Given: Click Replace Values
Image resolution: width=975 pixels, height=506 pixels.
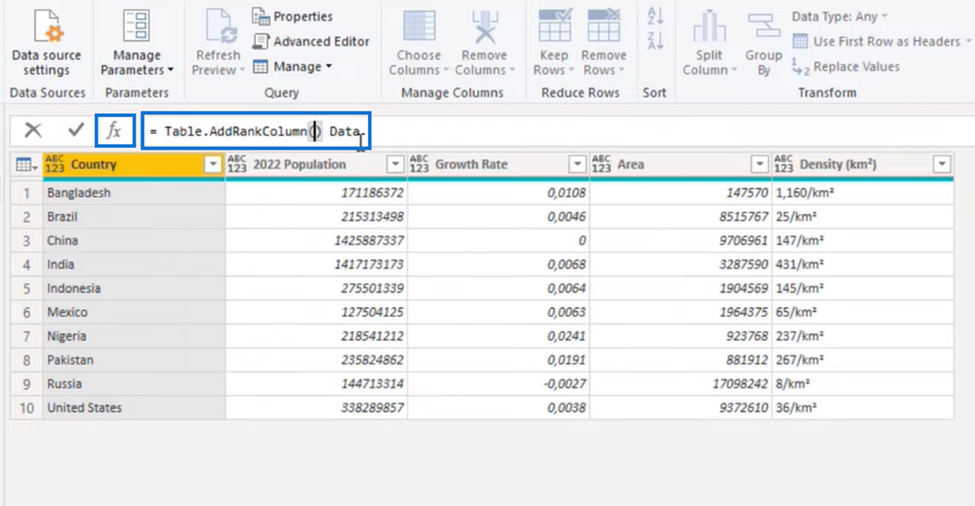Looking at the screenshot, I should 846,67.
